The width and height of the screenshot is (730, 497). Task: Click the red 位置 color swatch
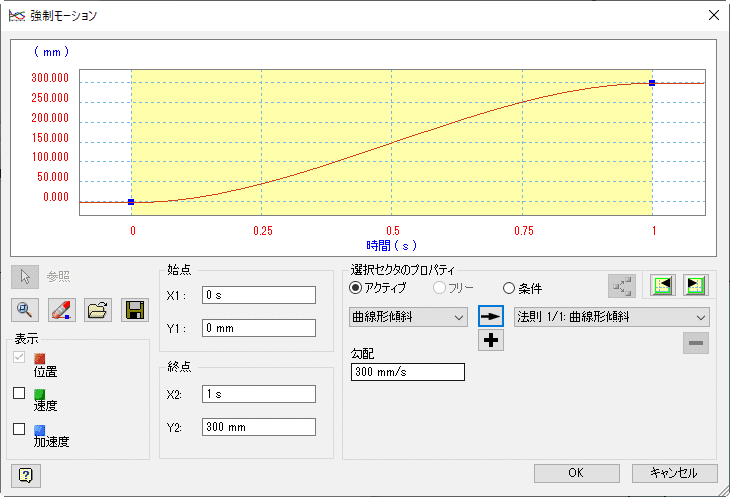[40, 358]
